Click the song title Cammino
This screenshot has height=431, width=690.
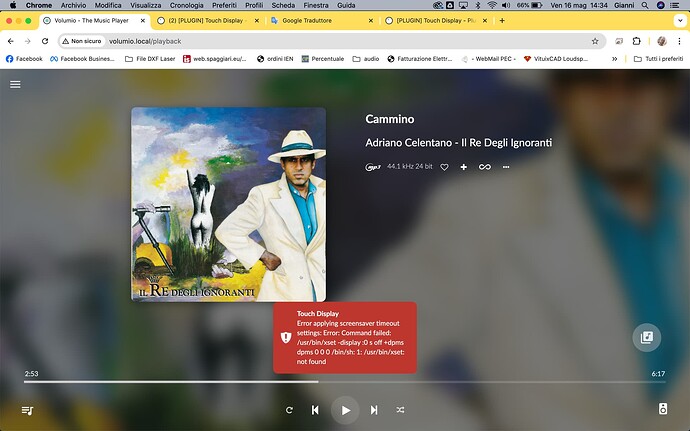[390, 119]
